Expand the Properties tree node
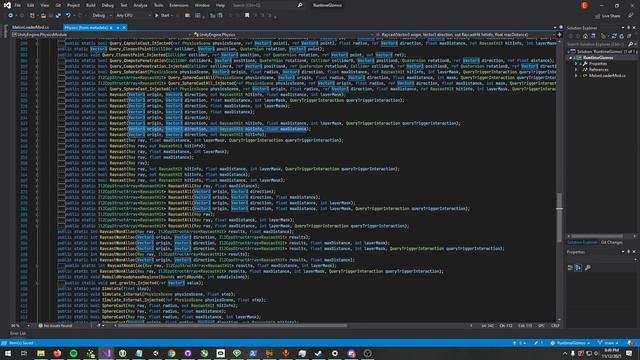This screenshot has width=640, height=360. coord(576,64)
